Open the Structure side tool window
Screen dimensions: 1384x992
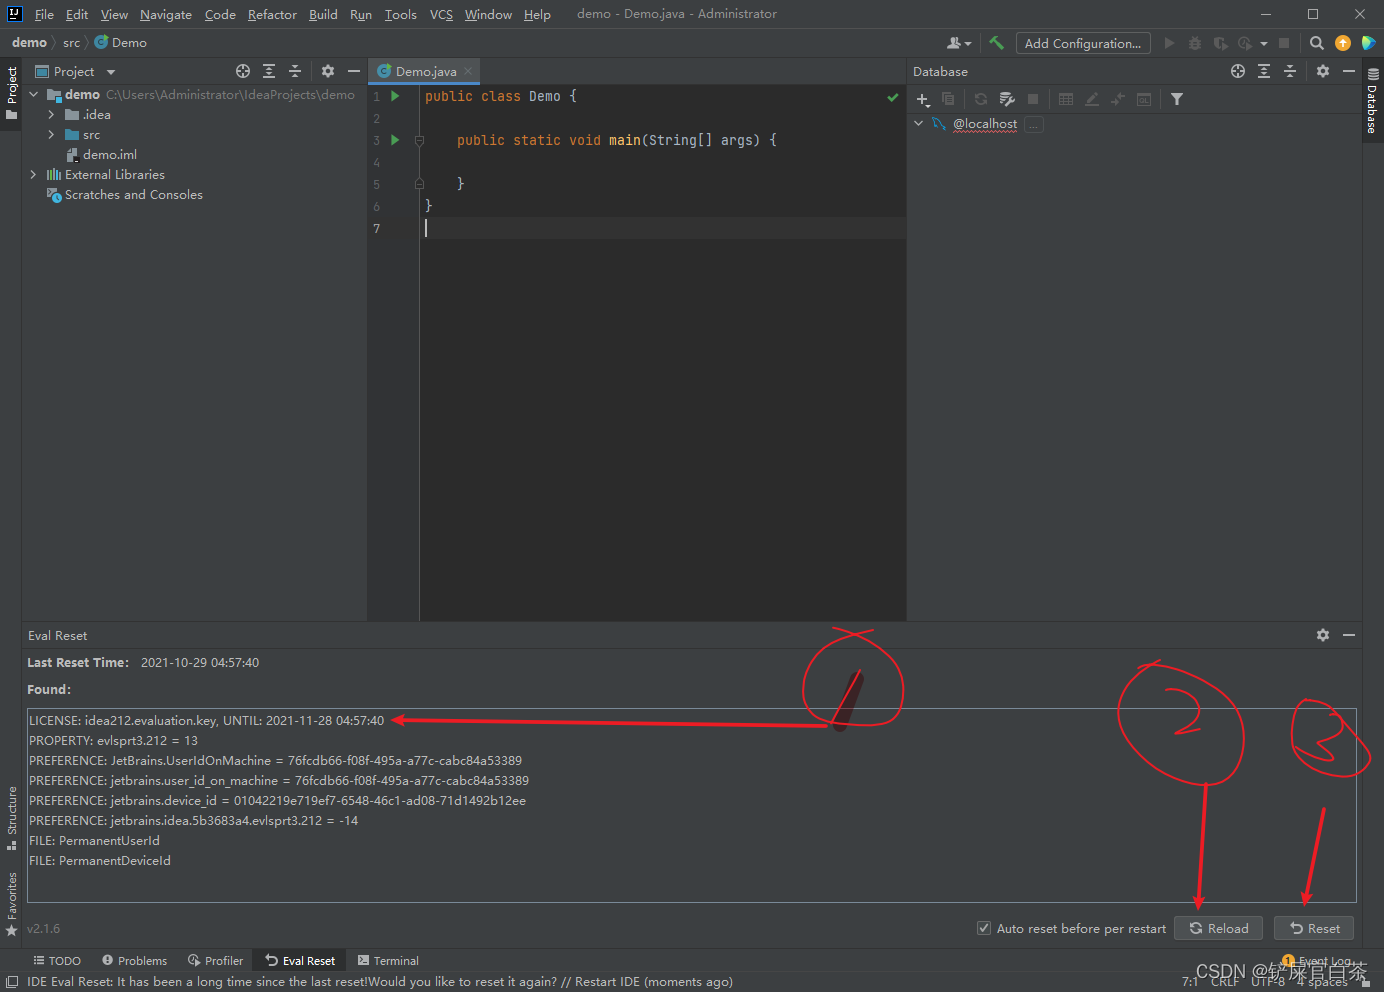11,817
